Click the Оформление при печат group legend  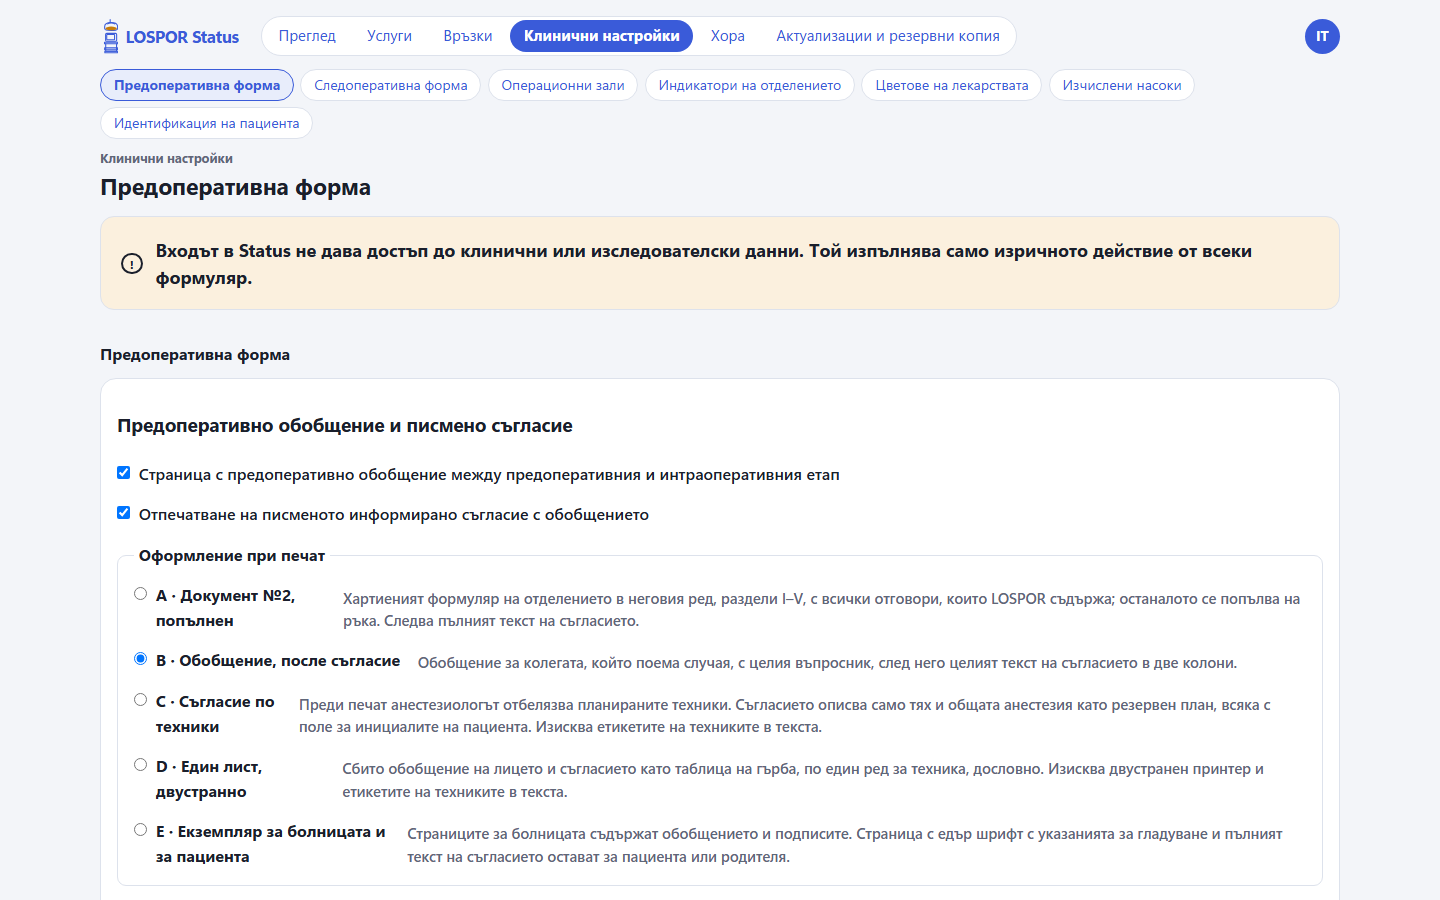[x=232, y=556]
